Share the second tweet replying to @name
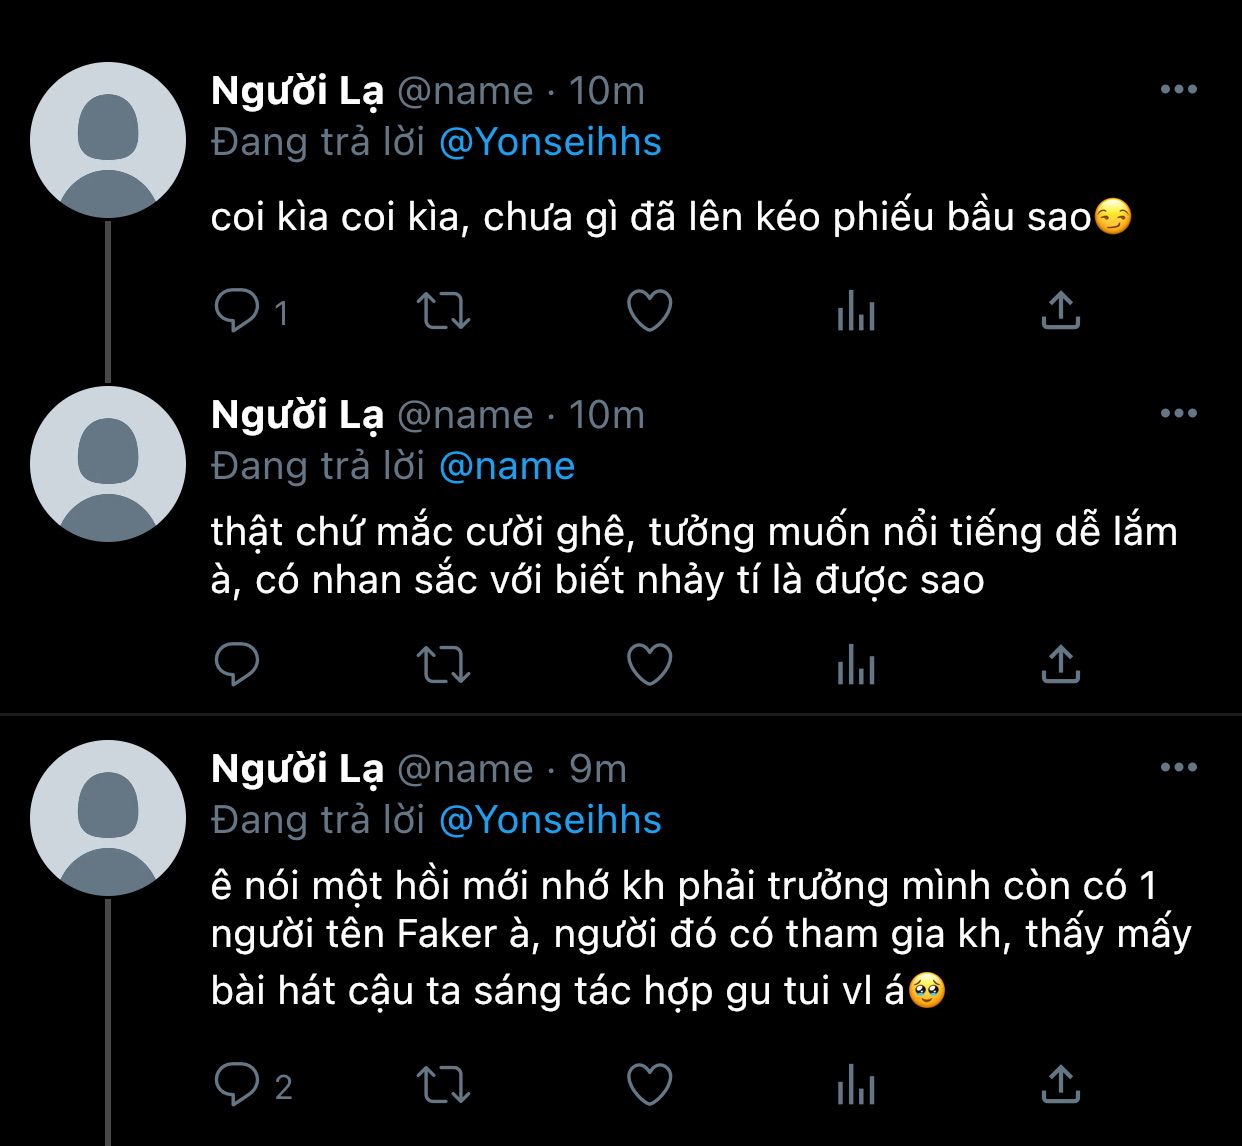Screen dimensions: 1242x1146 pos(1060,664)
